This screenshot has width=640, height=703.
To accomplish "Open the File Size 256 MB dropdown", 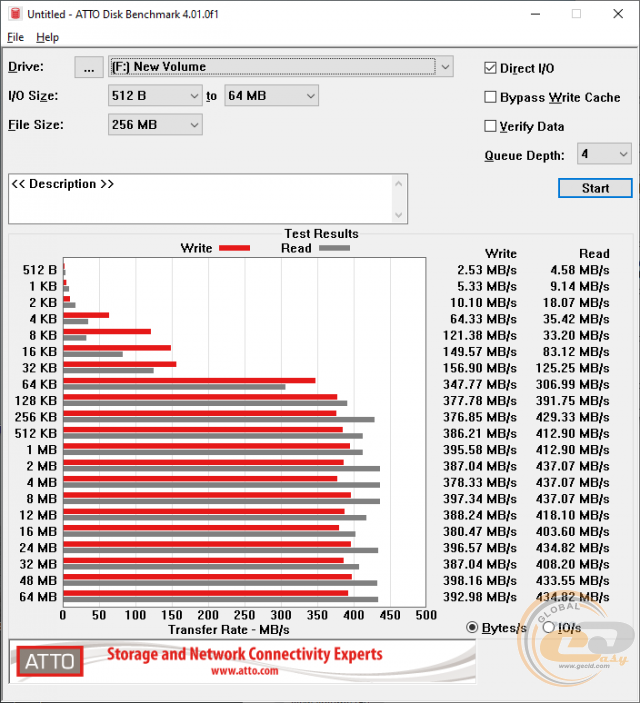I will pyautogui.click(x=155, y=125).
